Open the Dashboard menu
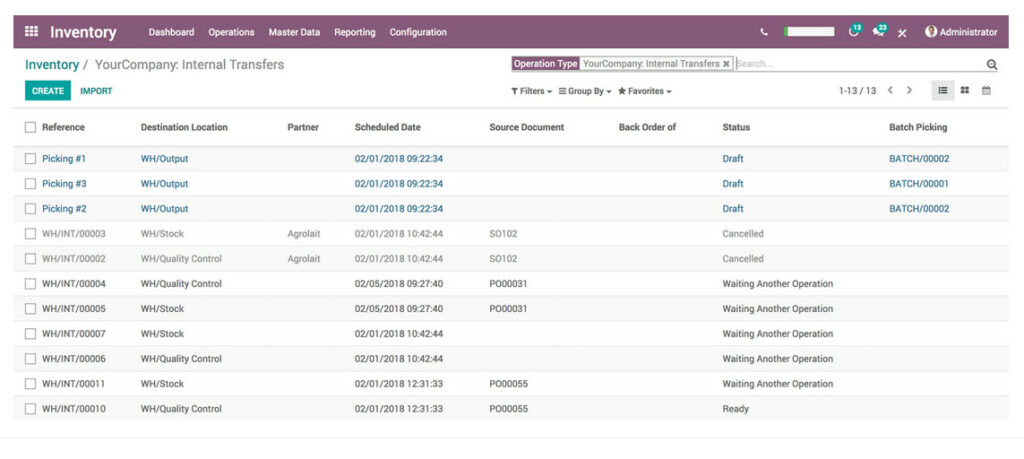The image size is (1024, 459). [x=171, y=32]
